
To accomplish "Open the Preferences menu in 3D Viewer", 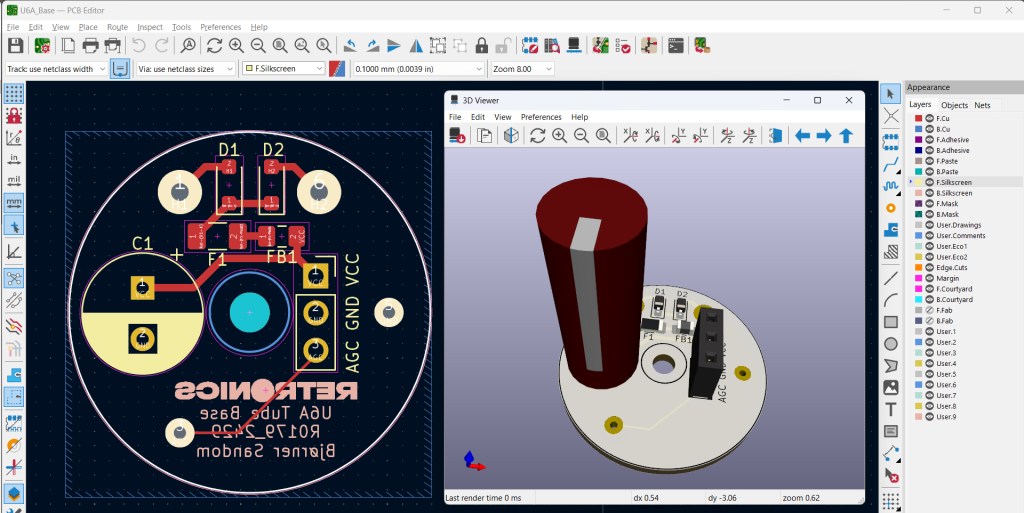I will click(x=541, y=117).
